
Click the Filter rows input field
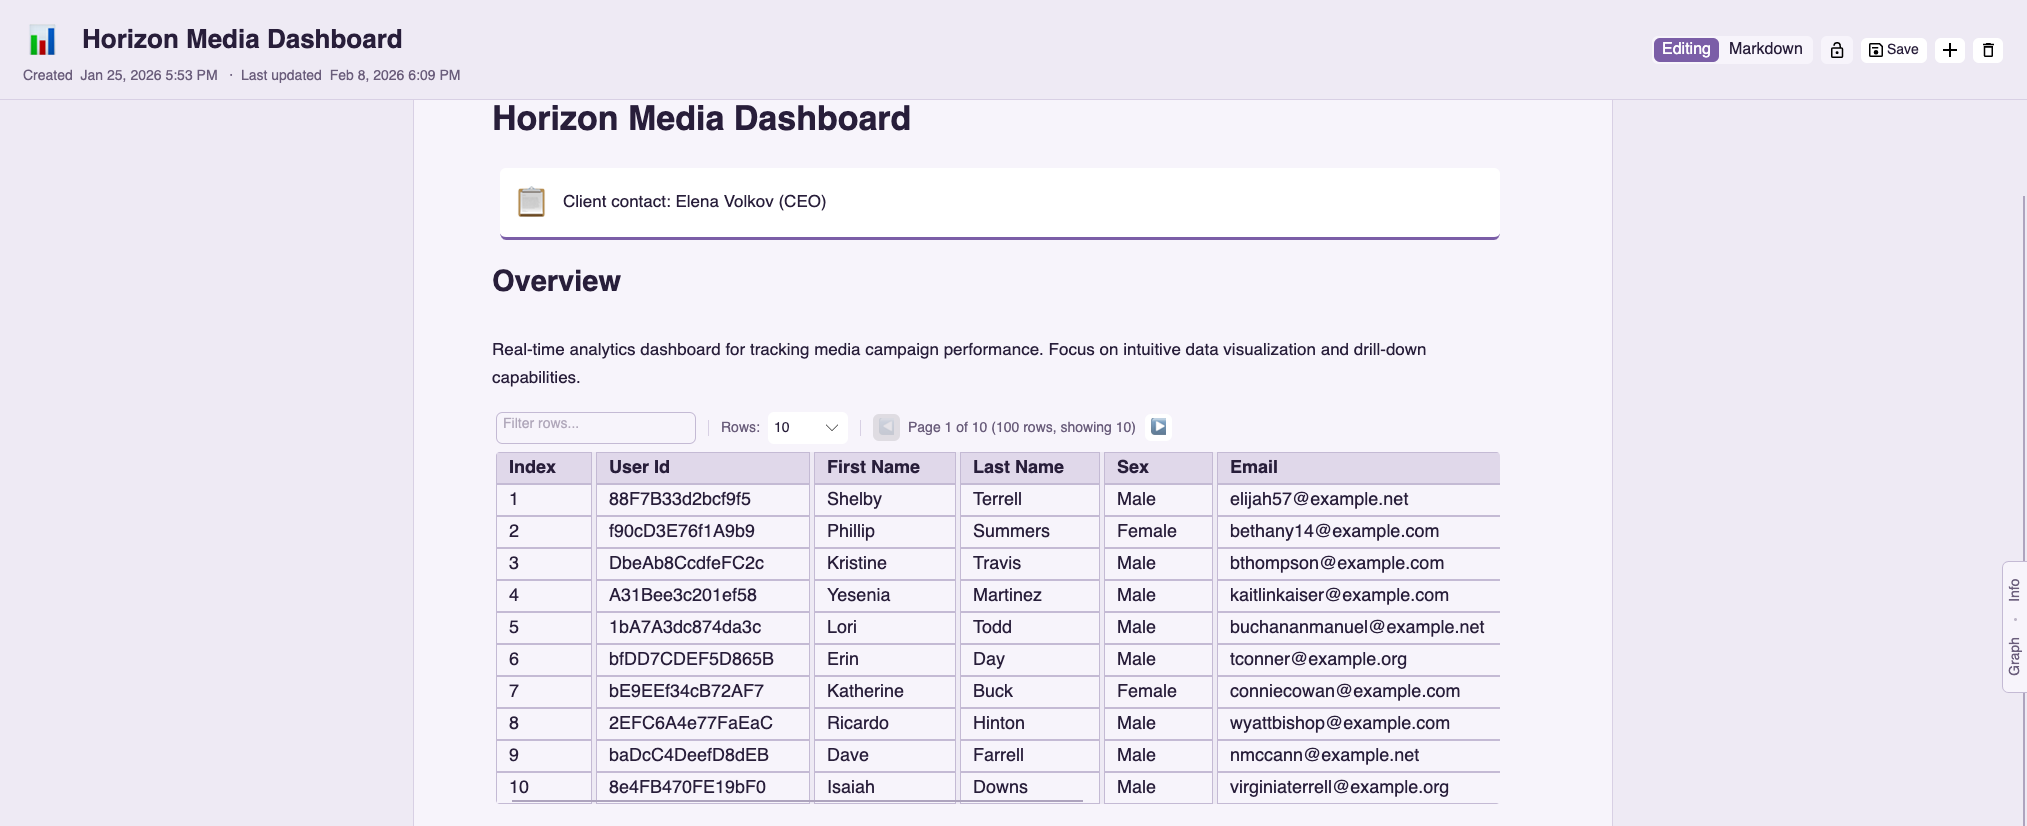[x=596, y=427]
